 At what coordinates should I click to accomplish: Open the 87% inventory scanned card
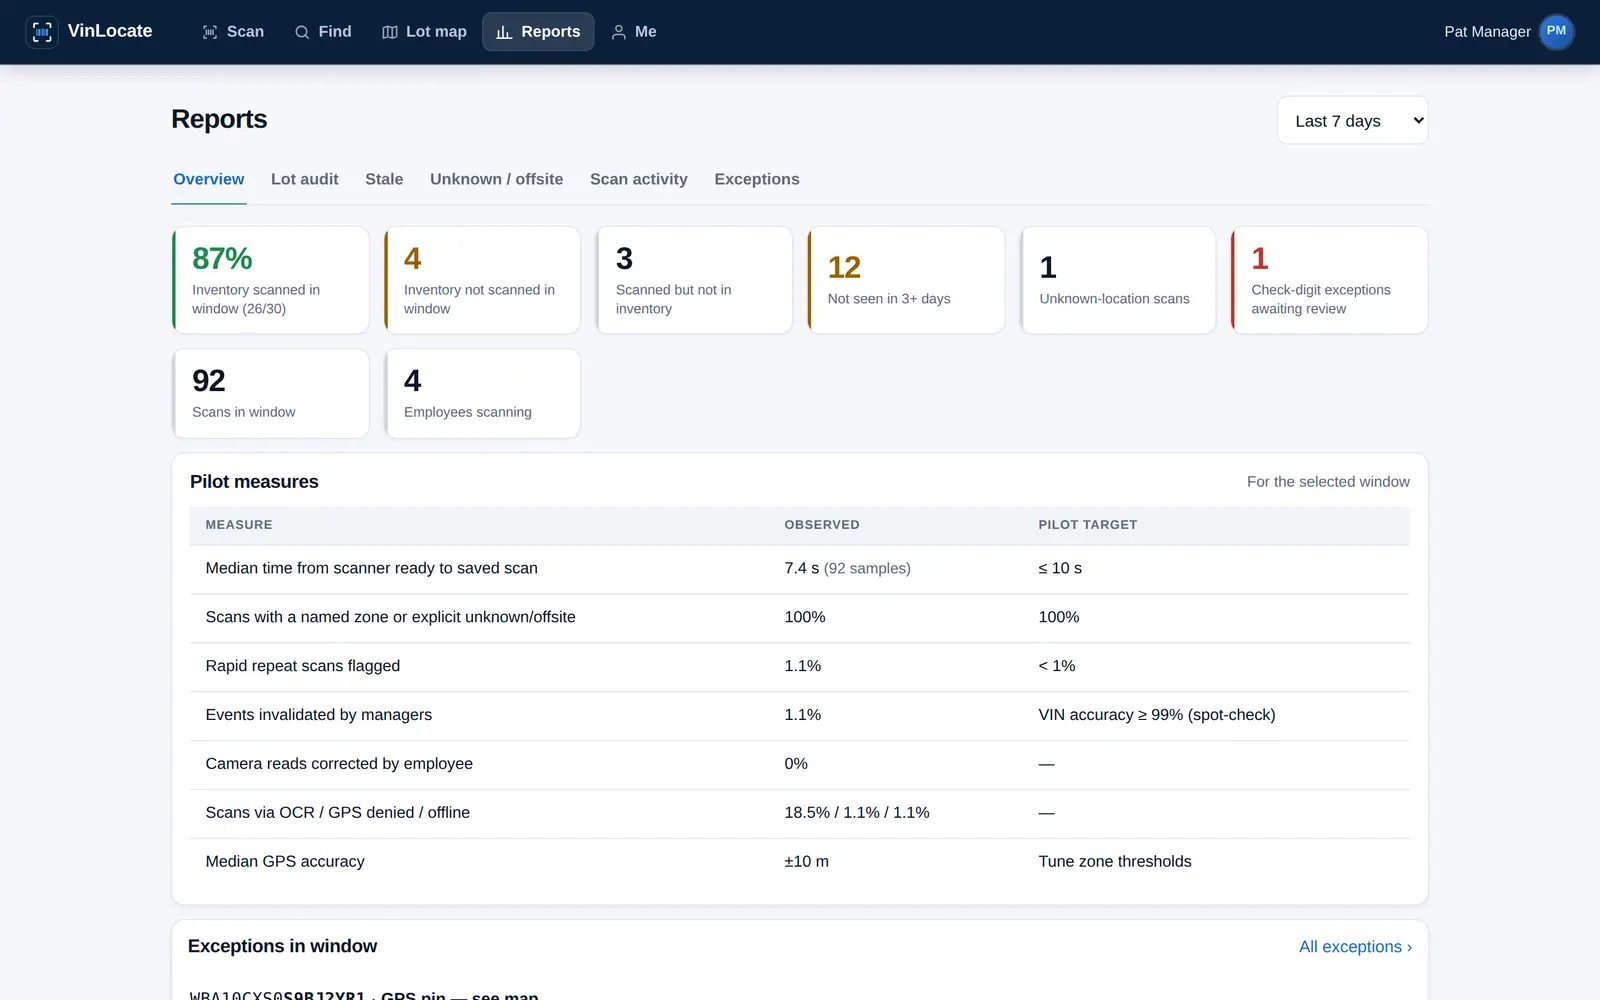(x=271, y=280)
